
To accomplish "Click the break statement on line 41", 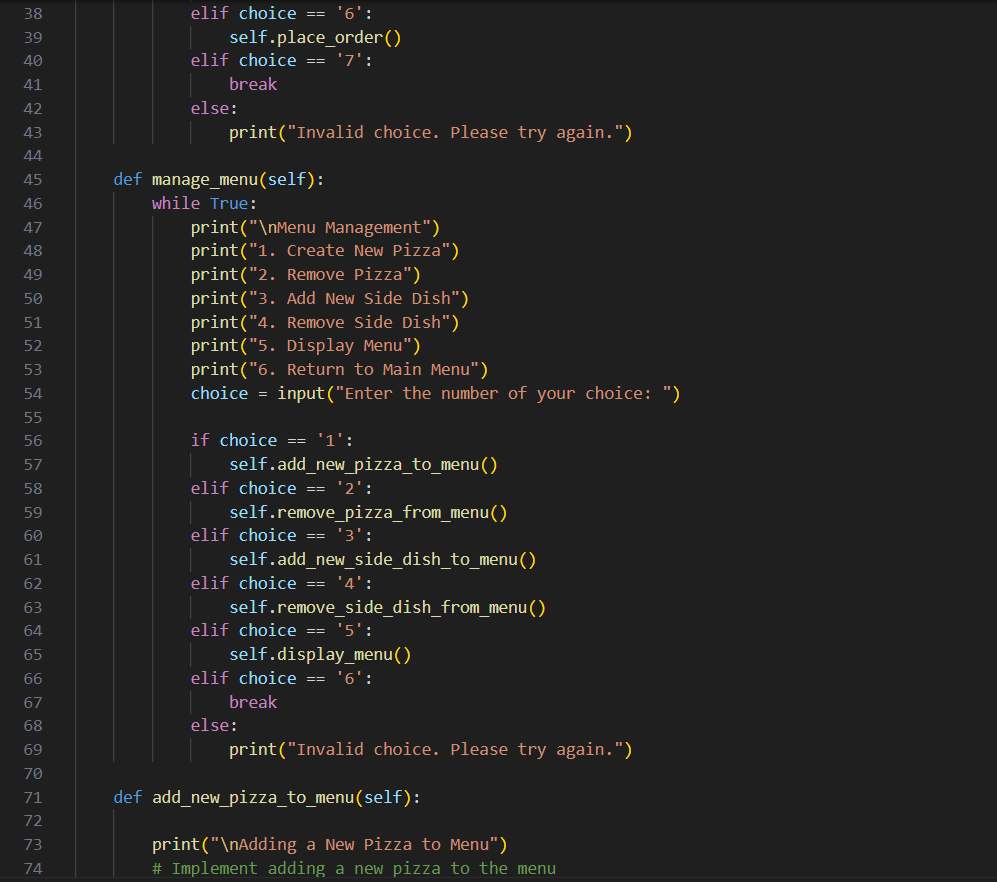I will (253, 85).
